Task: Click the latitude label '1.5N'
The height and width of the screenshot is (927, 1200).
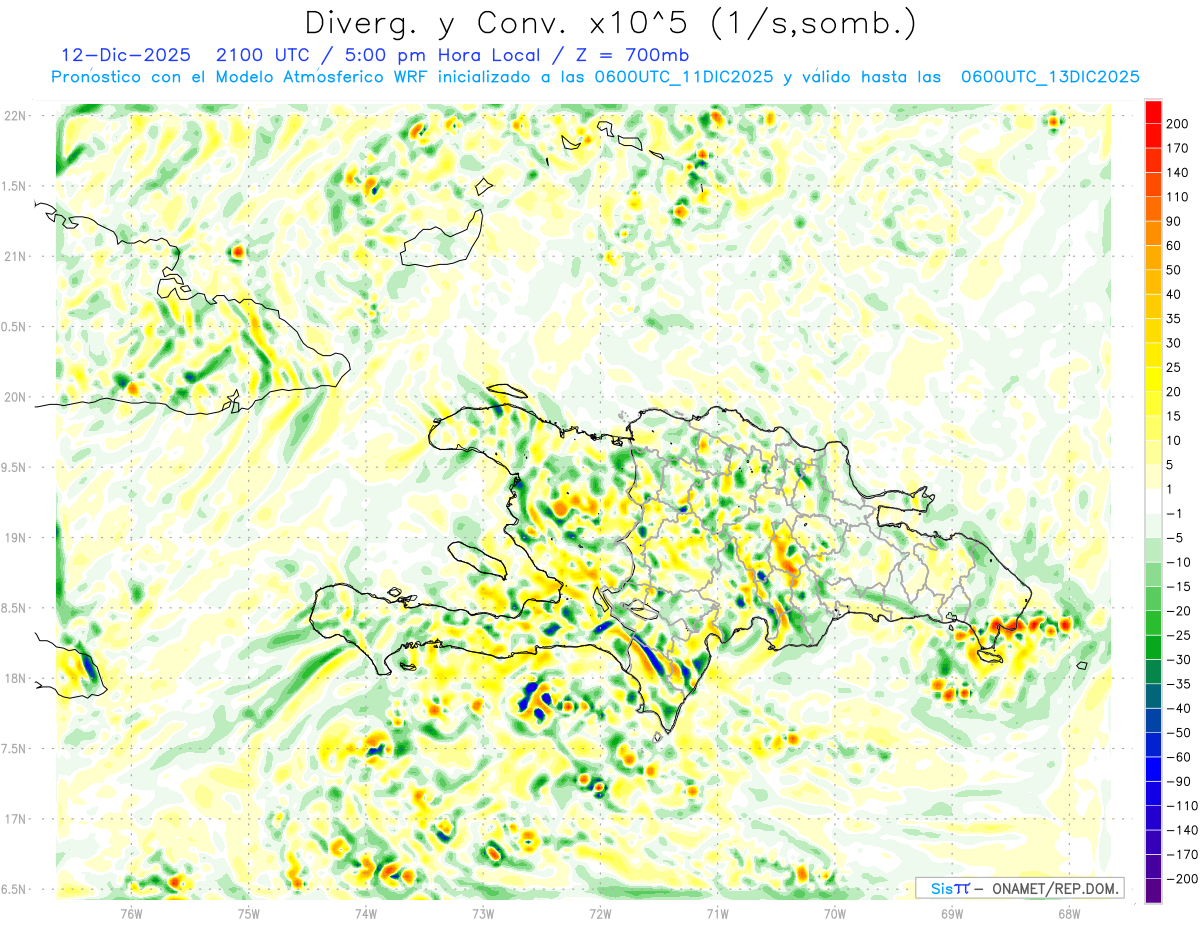Action: (x=15, y=186)
